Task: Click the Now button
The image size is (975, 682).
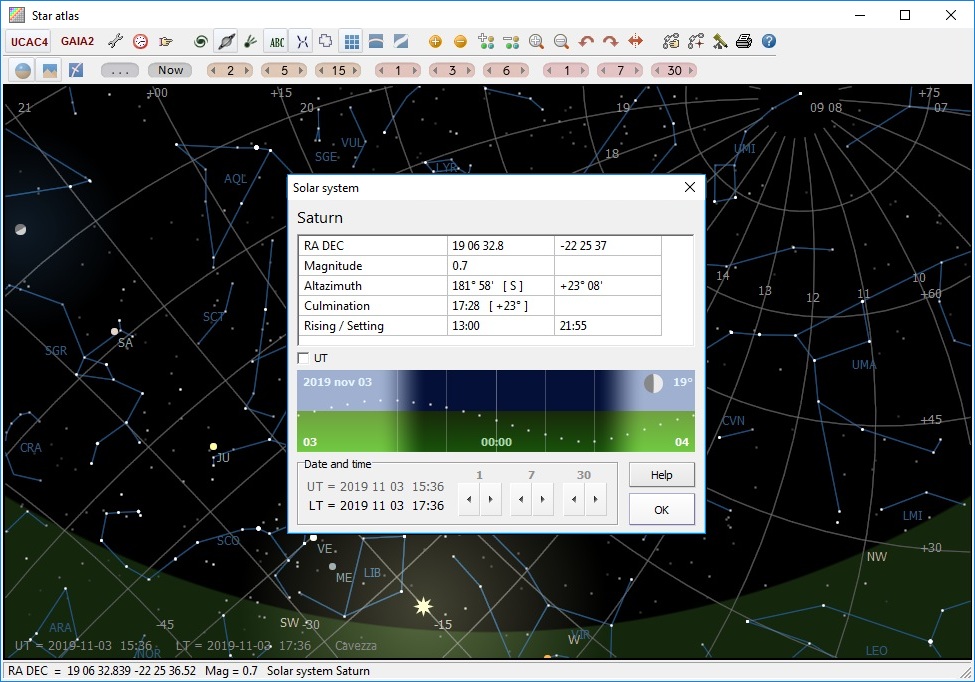Action: pos(170,70)
